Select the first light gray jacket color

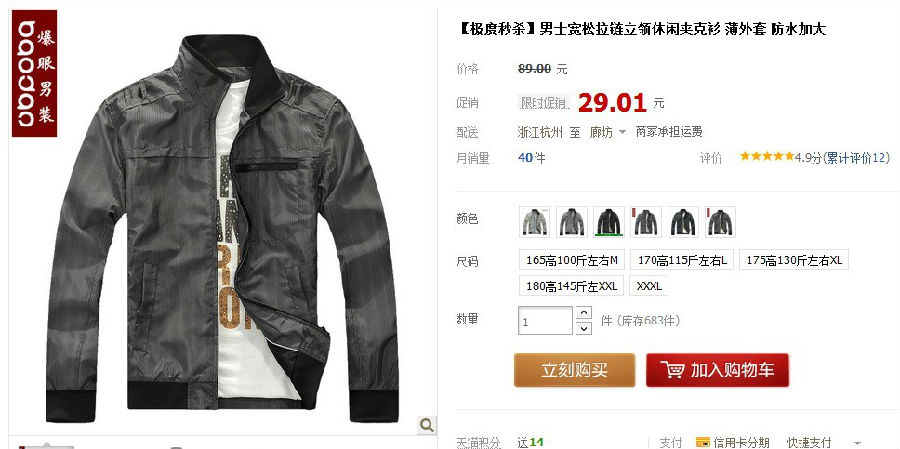(534, 222)
